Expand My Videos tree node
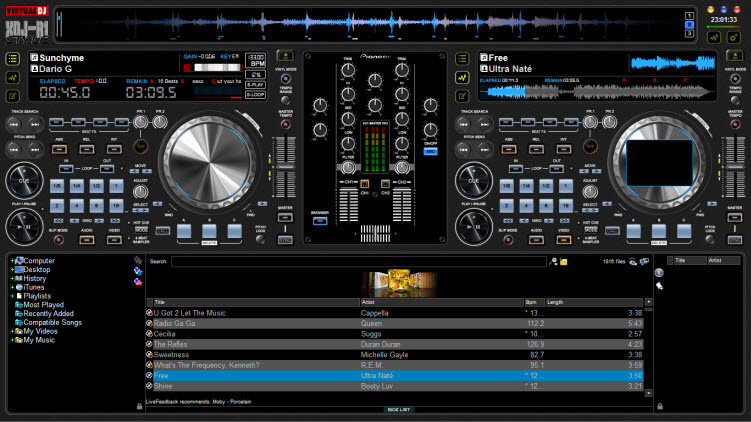751x422 pixels. (x=12, y=331)
